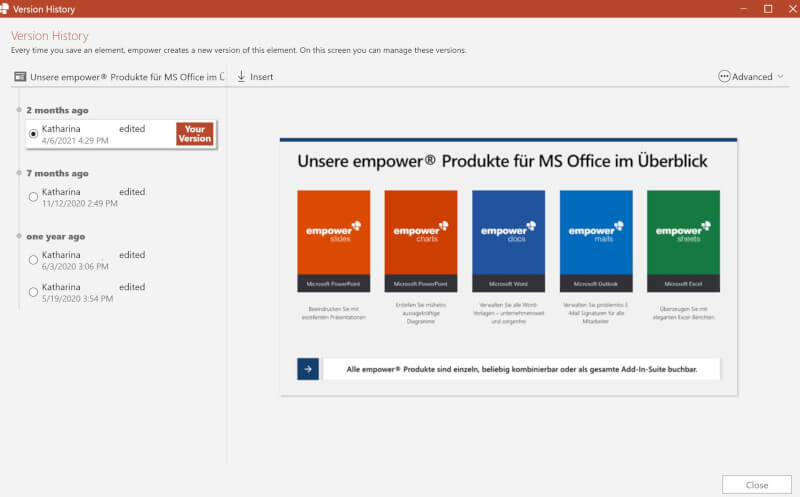Select the 5/19/2020 3:54 PM version radio button
Viewport: 800px width, 497px height.
(33, 292)
